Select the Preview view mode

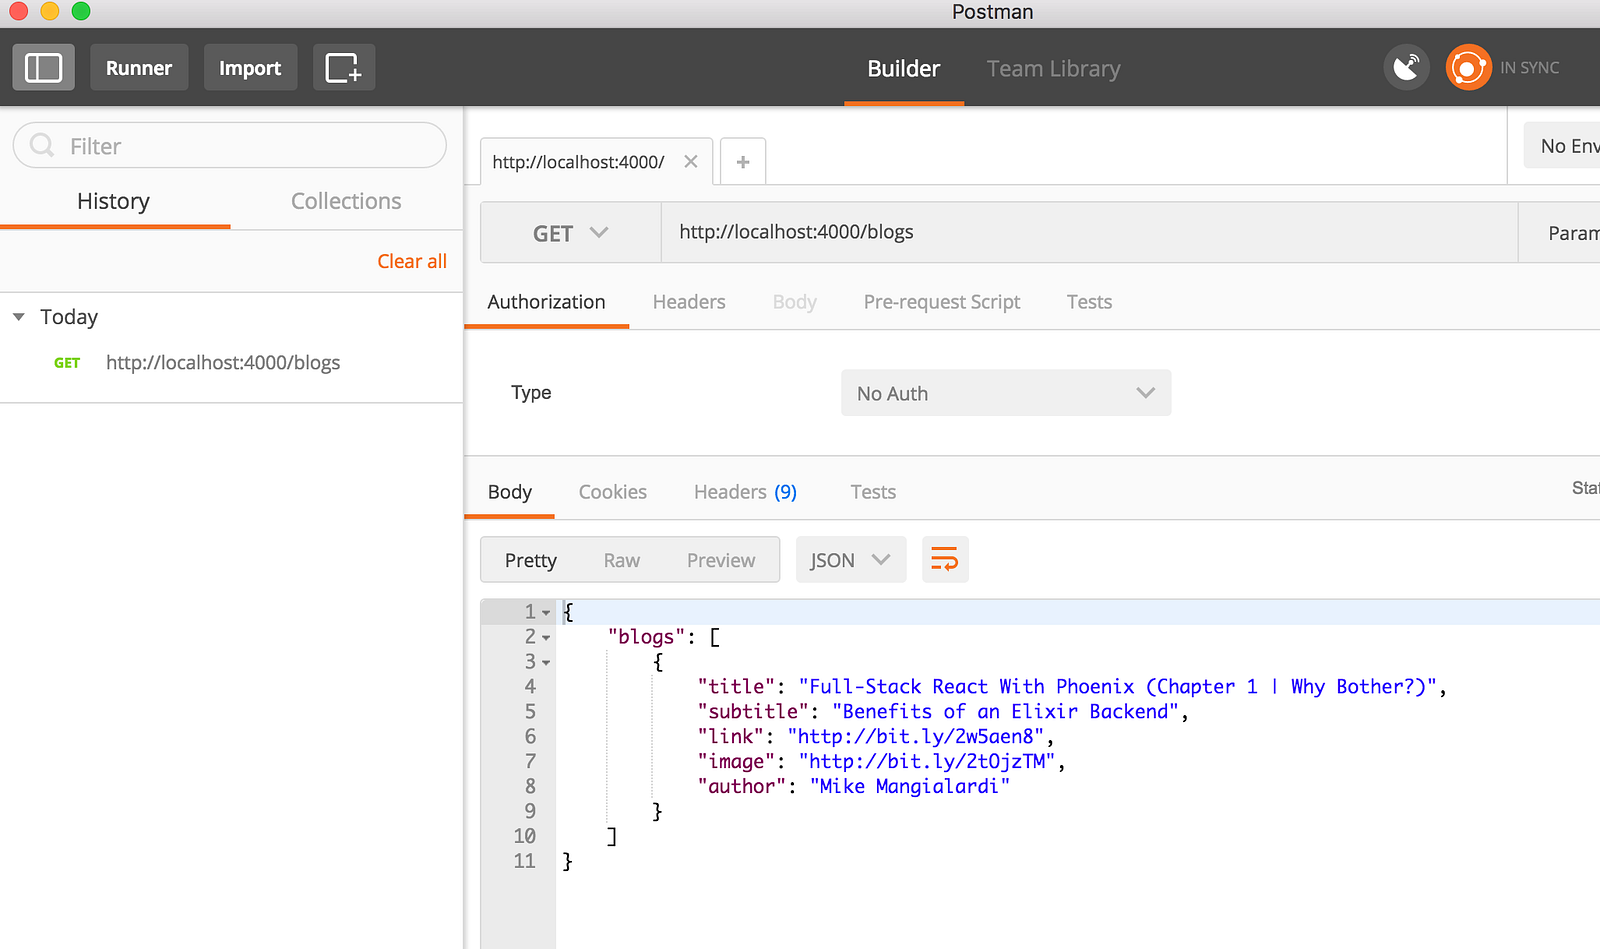pos(721,560)
